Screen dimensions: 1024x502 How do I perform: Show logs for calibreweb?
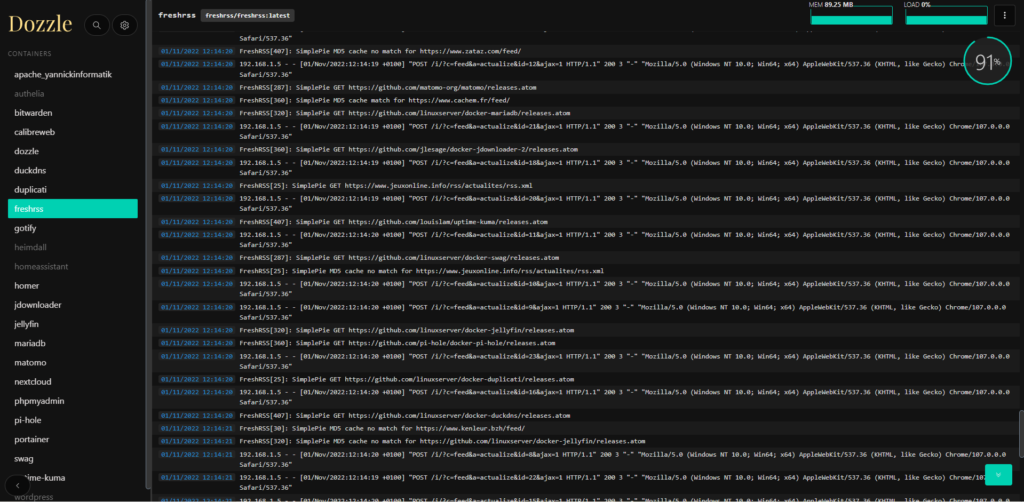point(35,132)
